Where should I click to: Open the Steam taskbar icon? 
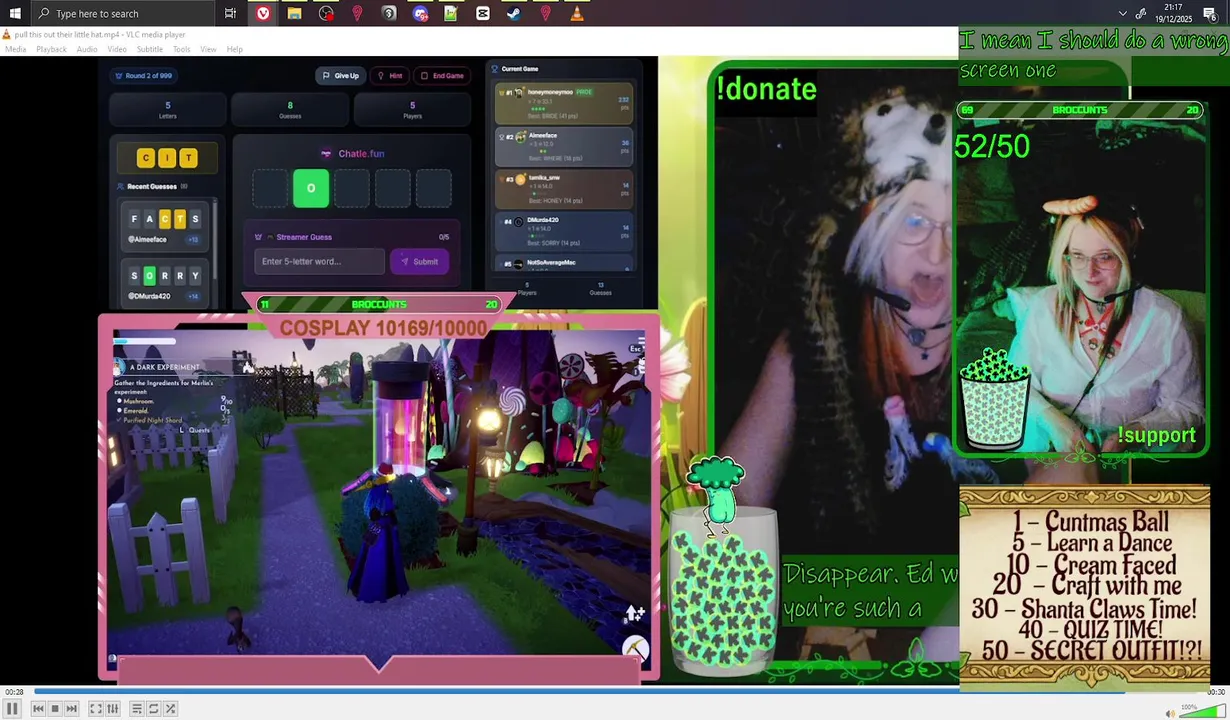pyautogui.click(x=514, y=13)
